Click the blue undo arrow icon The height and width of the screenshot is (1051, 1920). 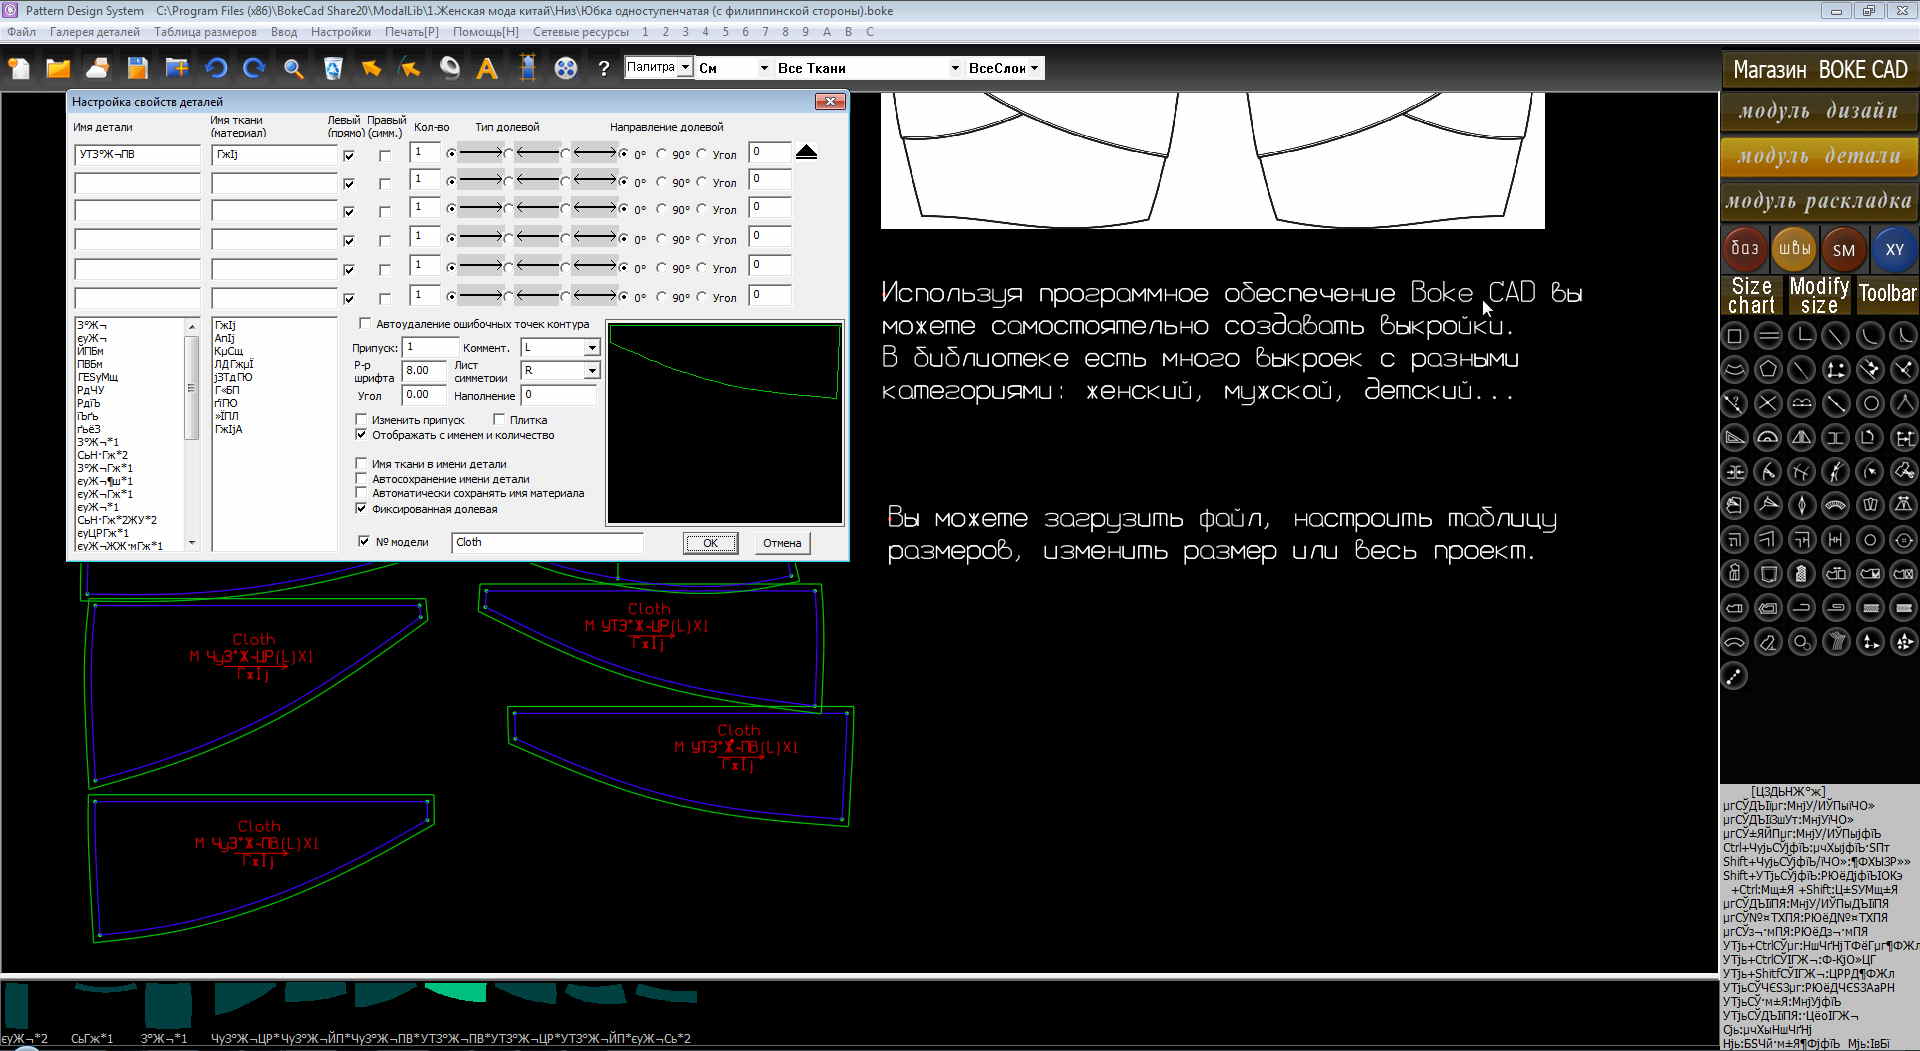(216, 68)
